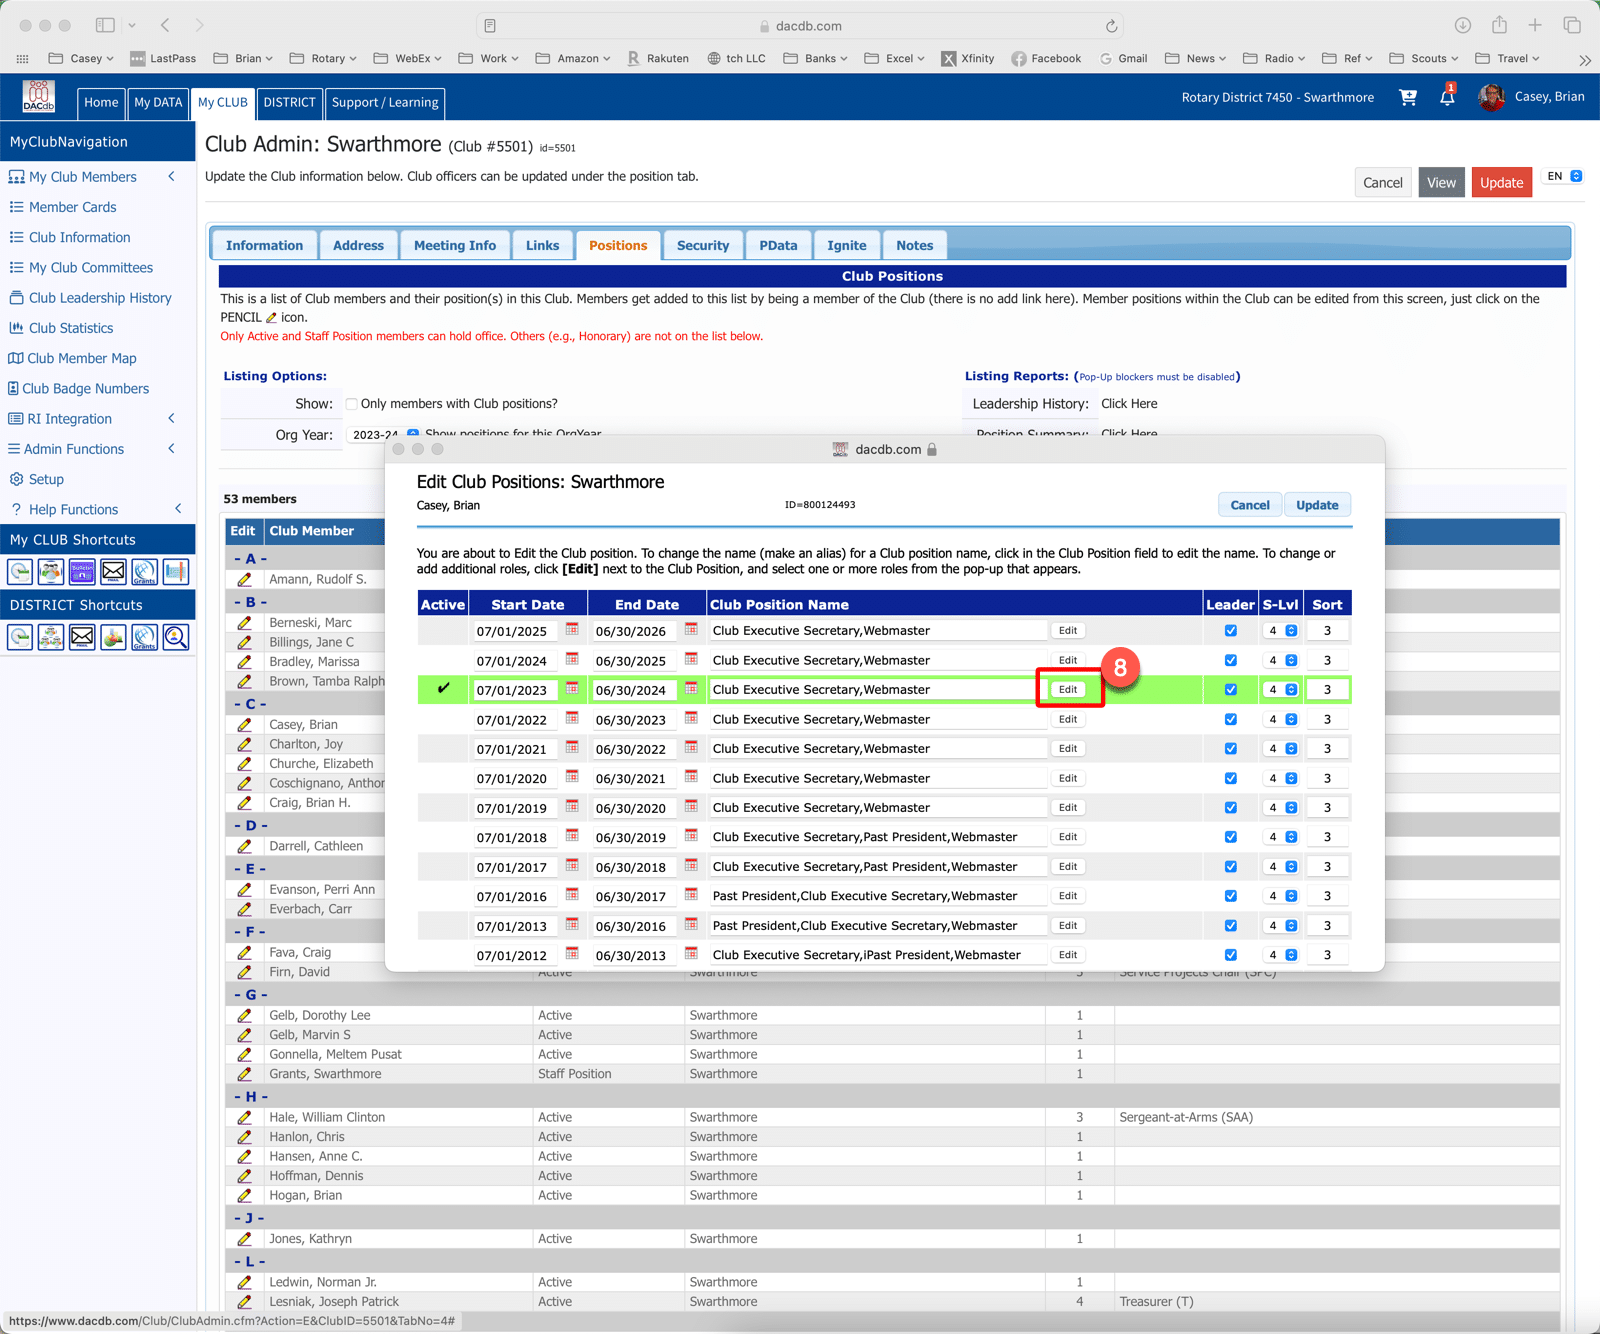The width and height of the screenshot is (1600, 1334).
Task: Open DISTRICT committees org-chart shortcut icon
Action: coord(51,637)
